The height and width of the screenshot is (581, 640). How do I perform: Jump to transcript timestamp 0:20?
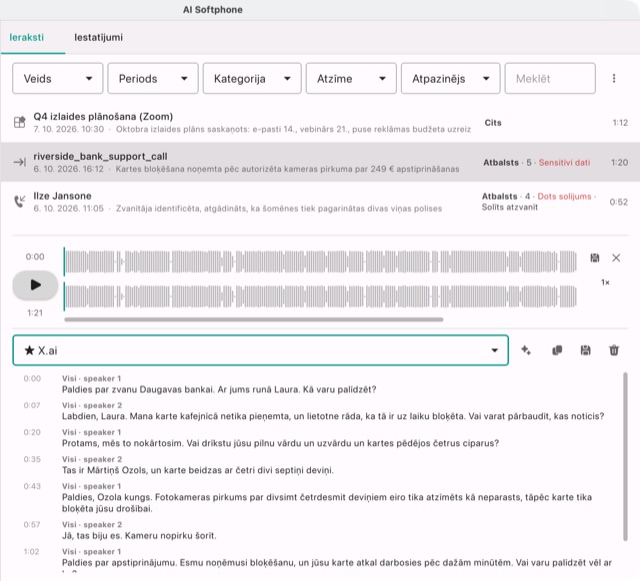[32, 432]
